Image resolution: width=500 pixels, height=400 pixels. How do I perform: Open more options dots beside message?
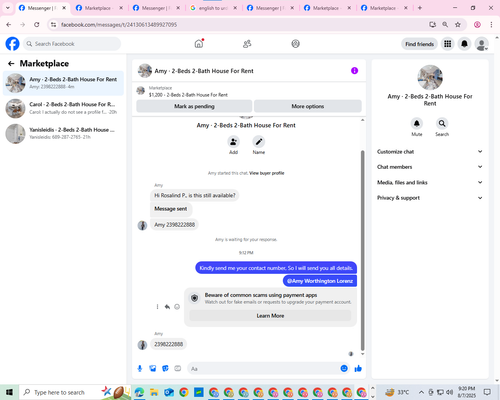click(x=157, y=307)
